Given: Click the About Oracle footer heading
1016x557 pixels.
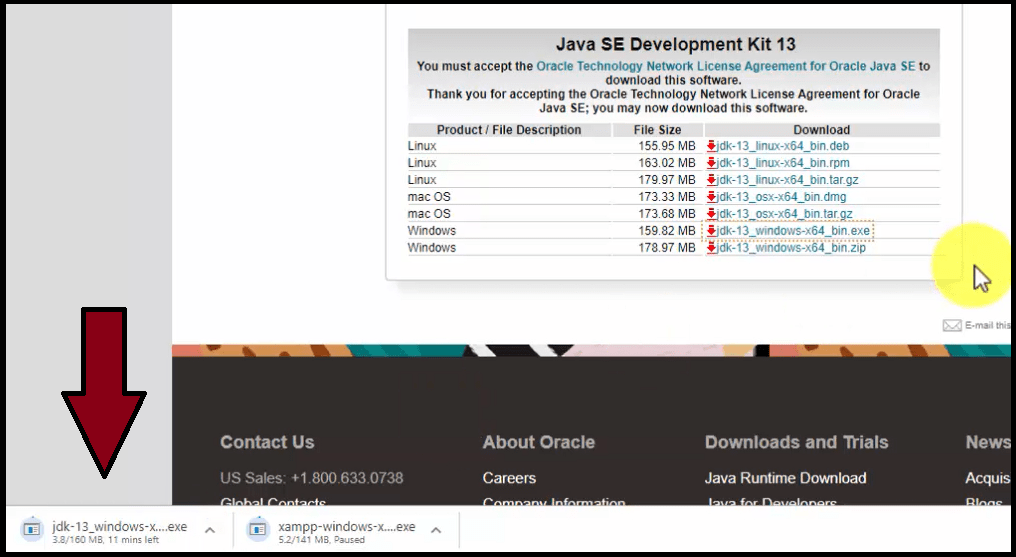Looking at the screenshot, I should (538, 442).
